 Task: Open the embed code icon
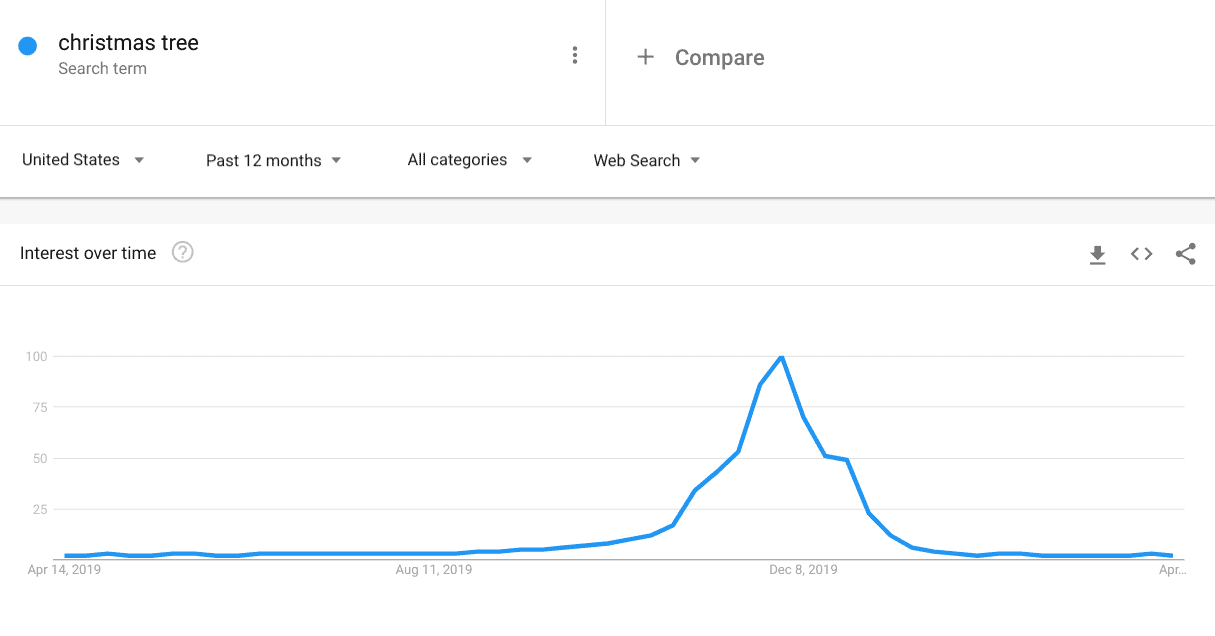(1141, 254)
